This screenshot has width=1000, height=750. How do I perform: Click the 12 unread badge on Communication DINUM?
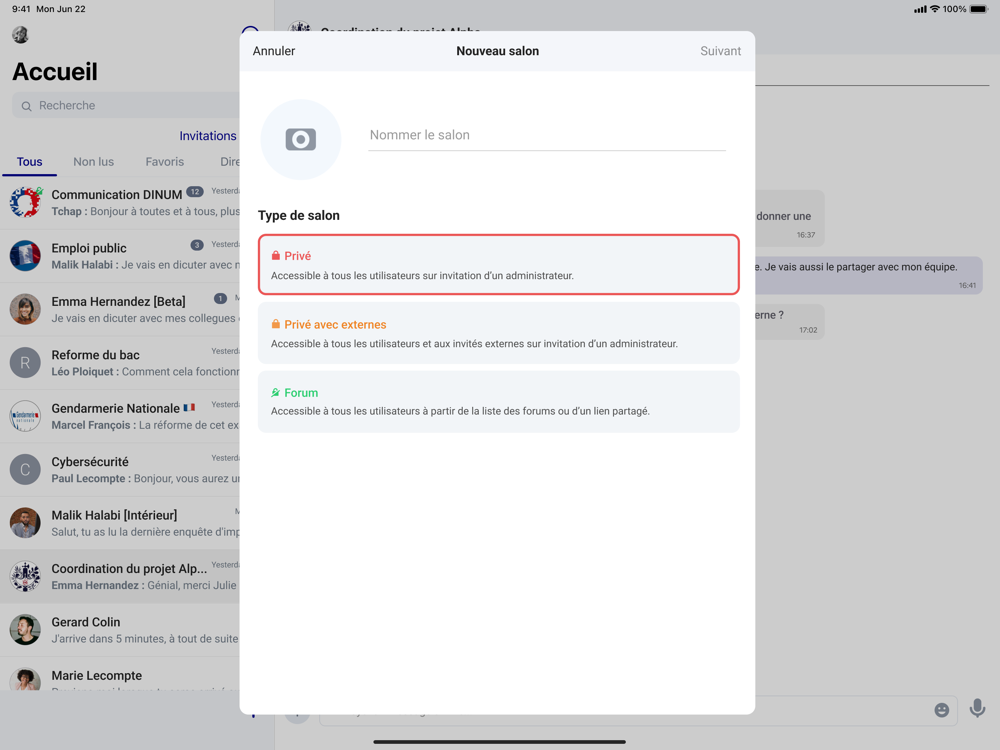click(195, 191)
